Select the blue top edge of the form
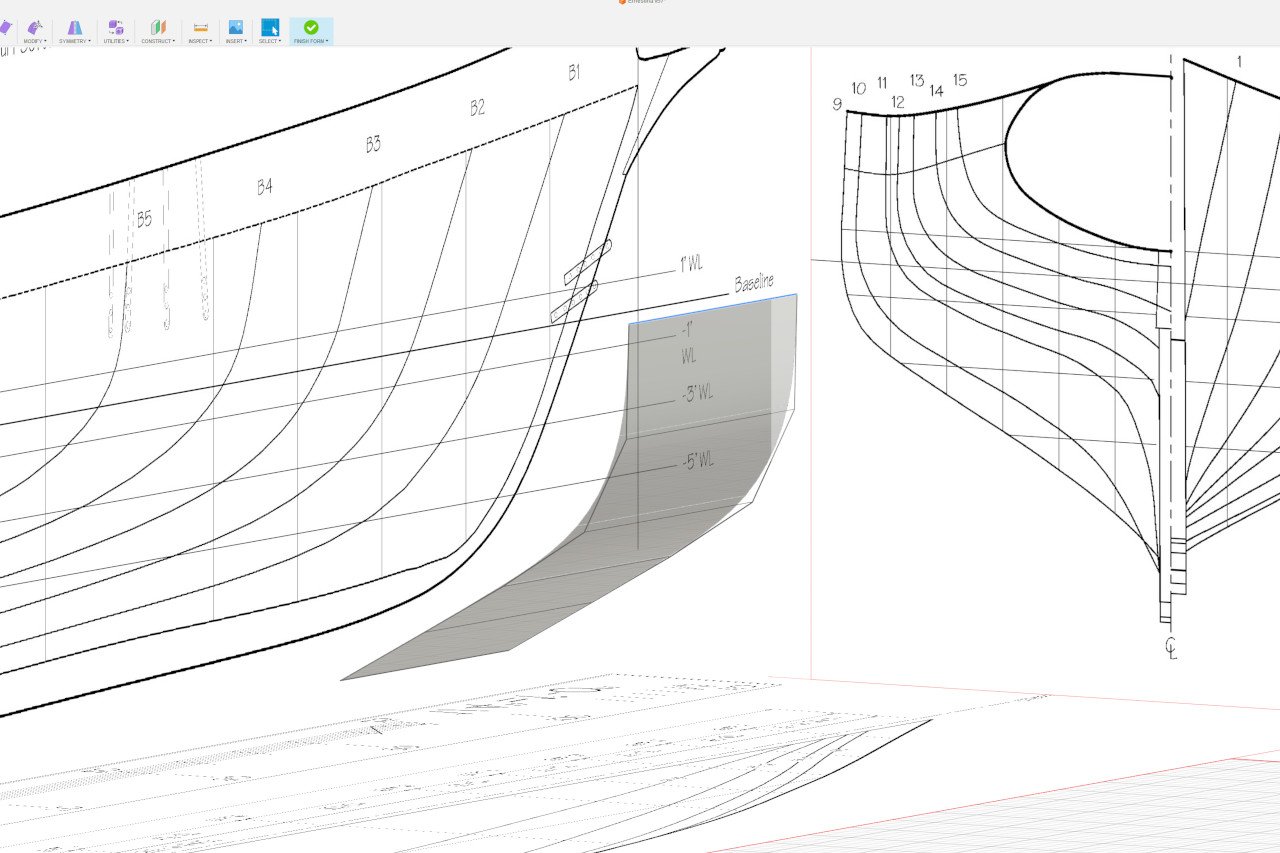Screen dimensions: 1280x853 pyautogui.click(x=713, y=309)
